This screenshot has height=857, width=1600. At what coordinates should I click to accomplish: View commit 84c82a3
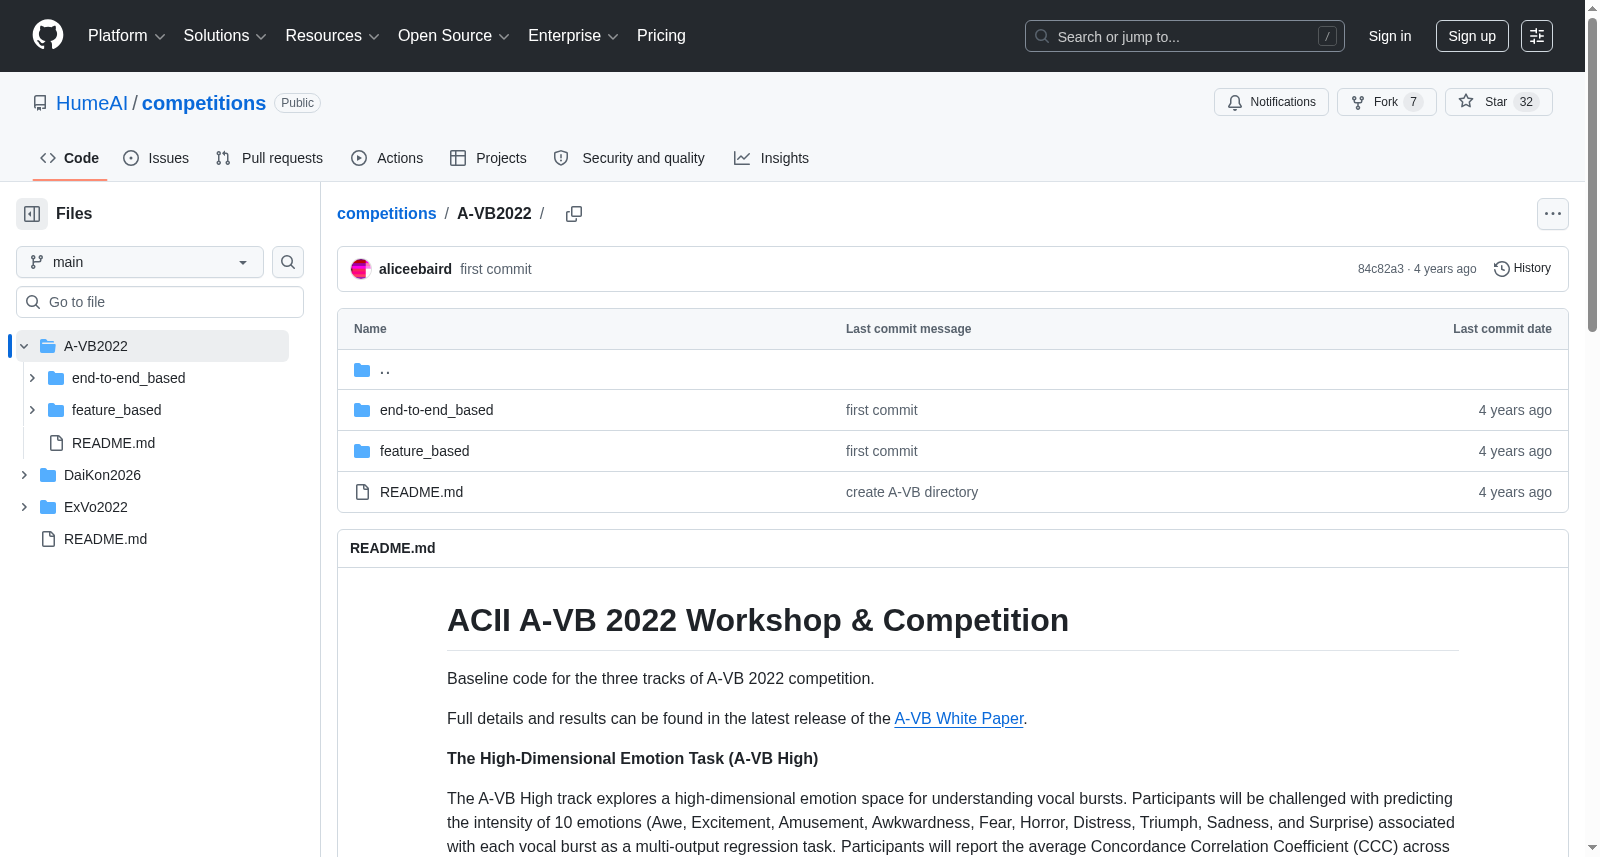(1381, 269)
